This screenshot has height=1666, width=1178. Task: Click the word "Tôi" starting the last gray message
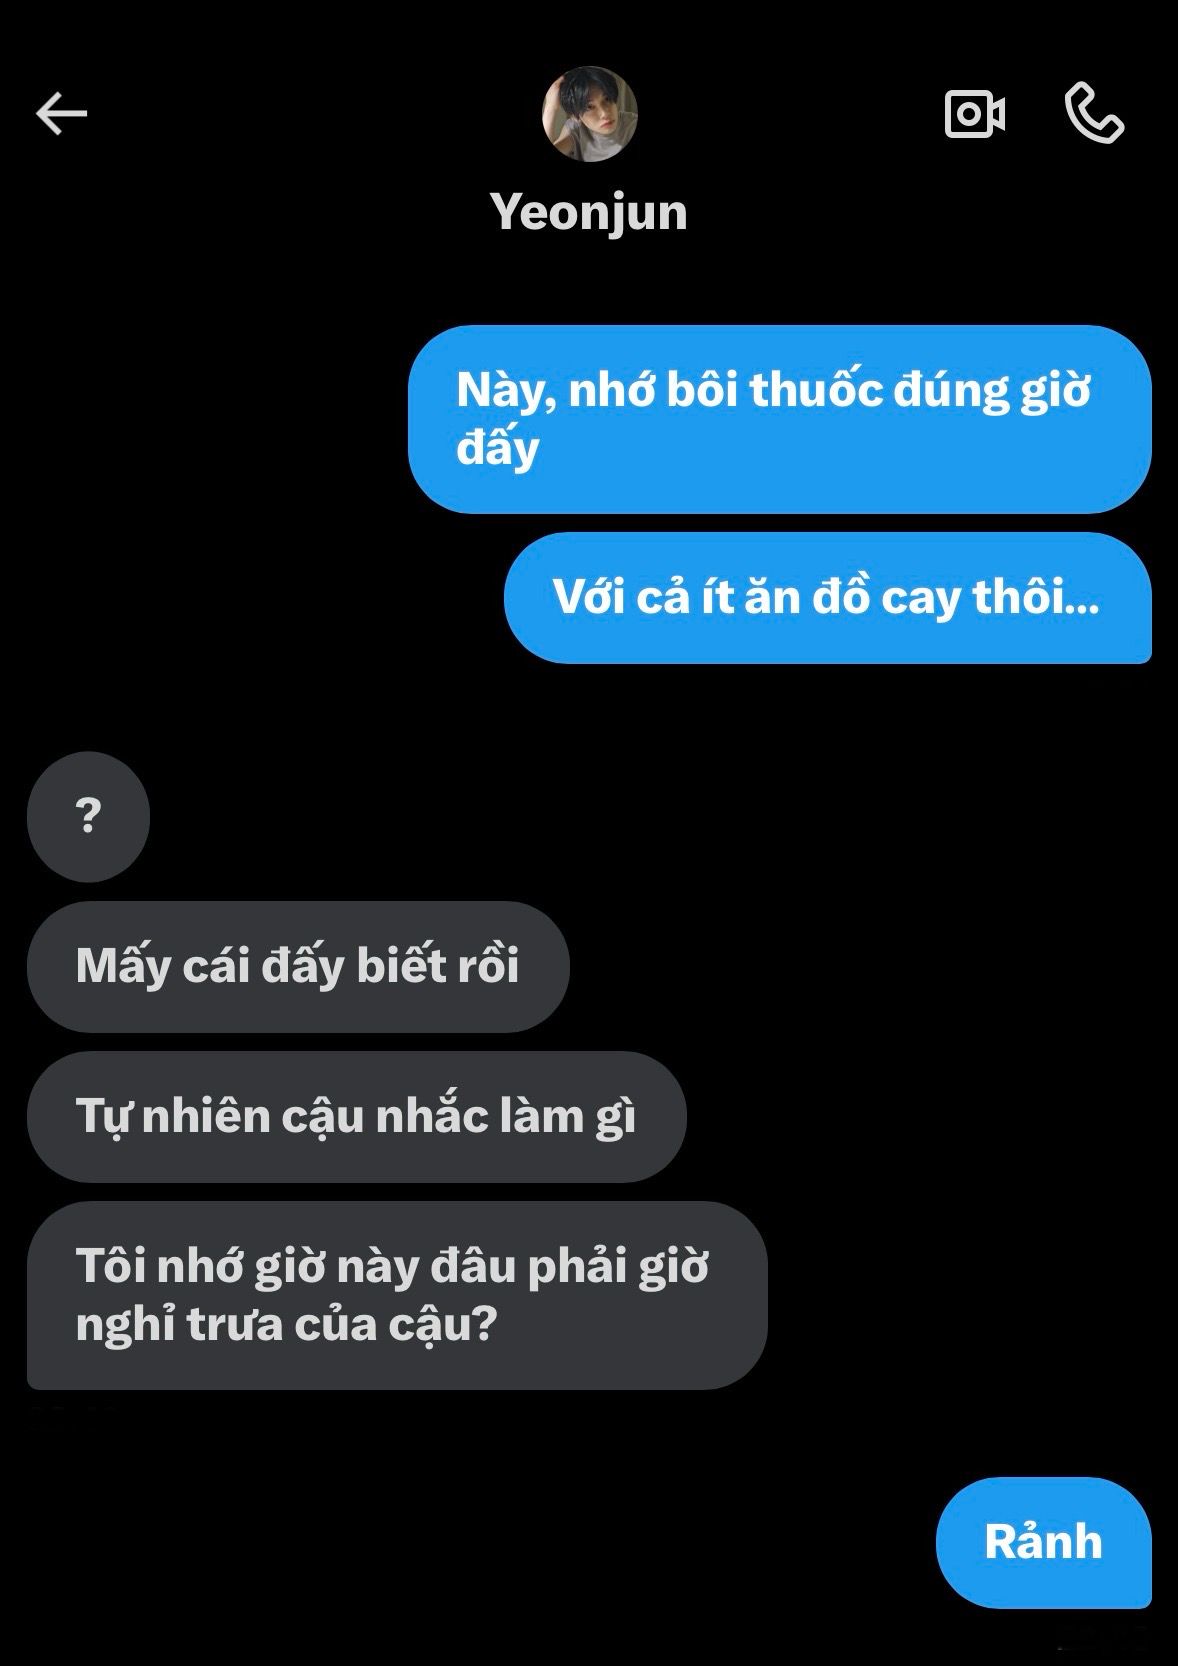[110, 1266]
